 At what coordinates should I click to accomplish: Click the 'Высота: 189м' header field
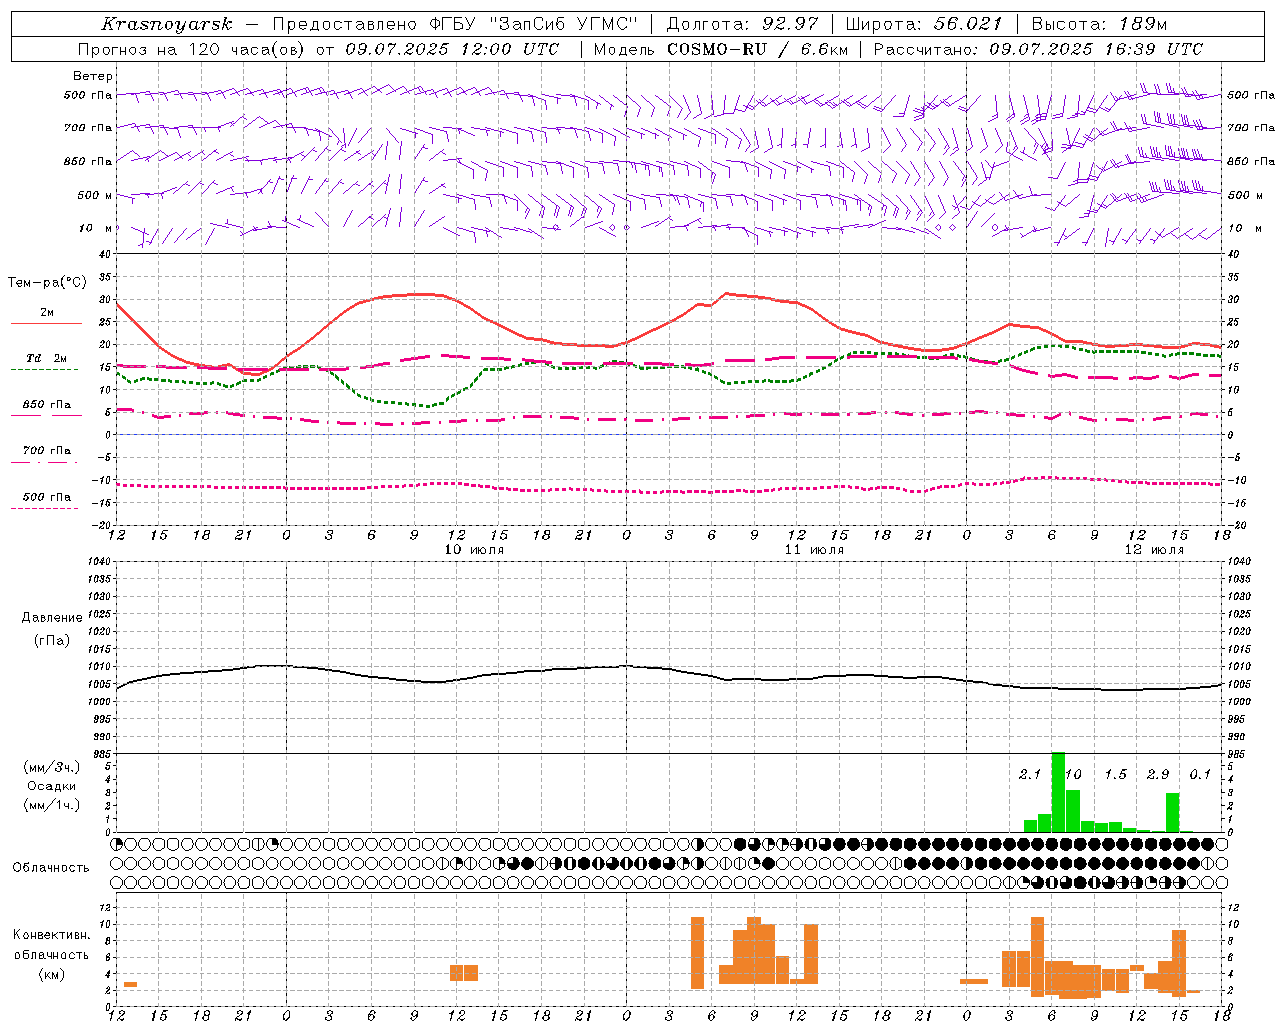pos(1099,24)
